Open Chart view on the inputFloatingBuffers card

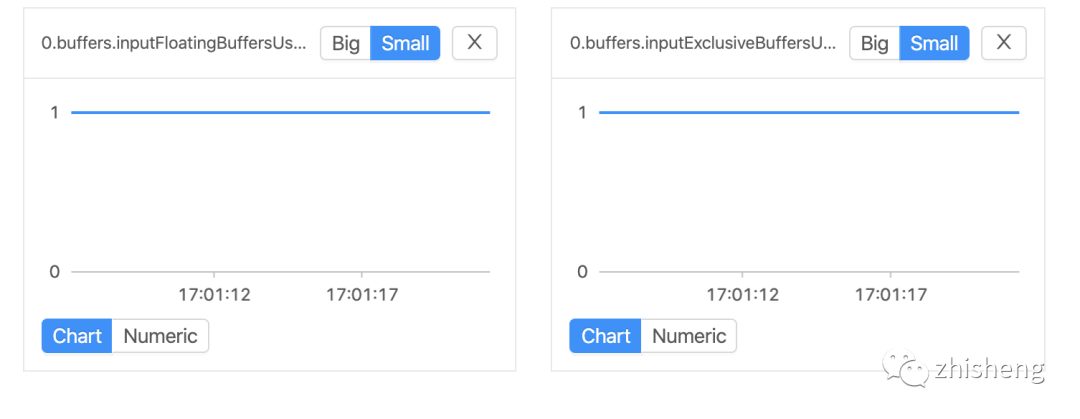pos(76,336)
